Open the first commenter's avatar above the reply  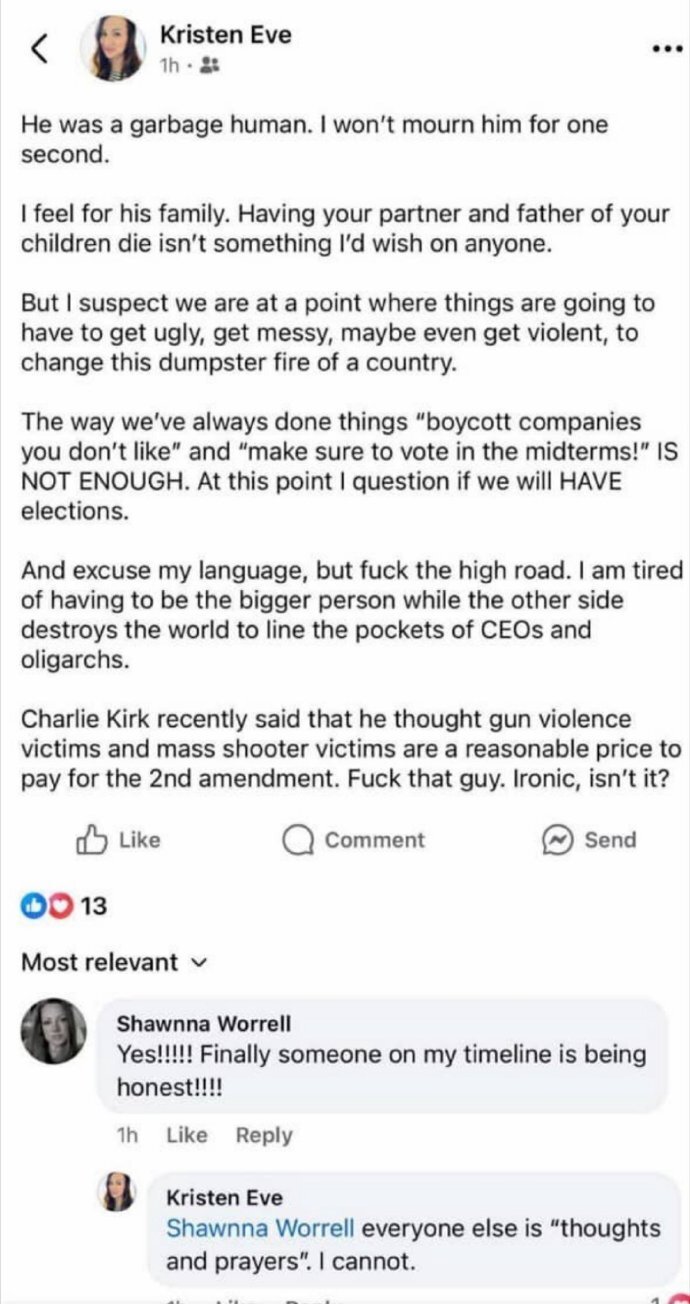click(x=54, y=1030)
